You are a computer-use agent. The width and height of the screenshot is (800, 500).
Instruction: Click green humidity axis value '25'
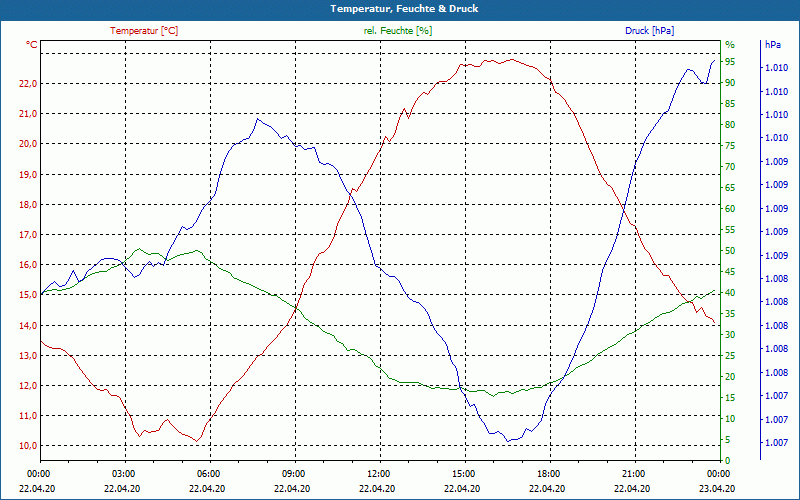pyautogui.click(x=730, y=356)
